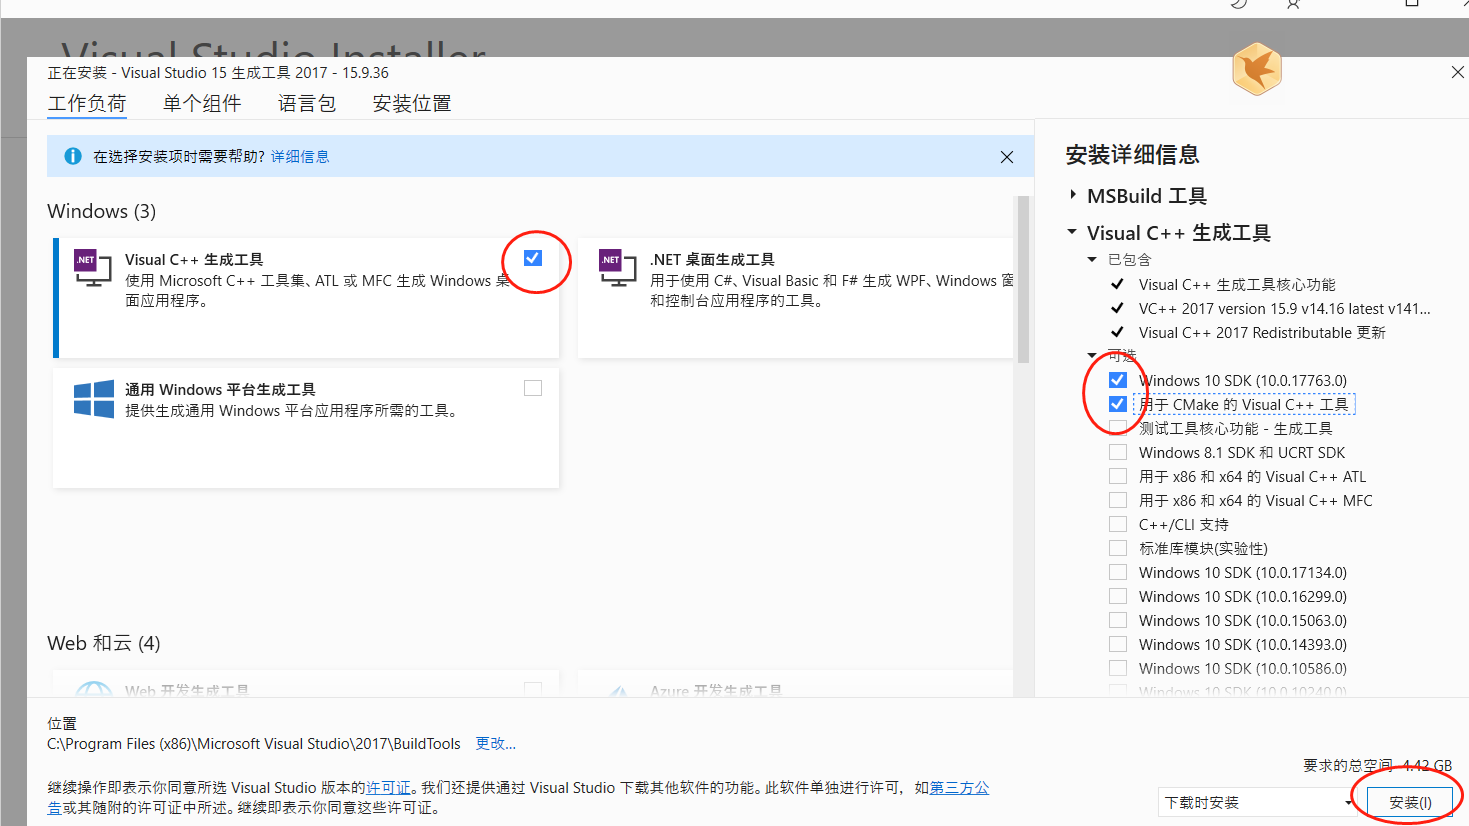
Task: Click the 安装(I) button
Action: 1409,801
